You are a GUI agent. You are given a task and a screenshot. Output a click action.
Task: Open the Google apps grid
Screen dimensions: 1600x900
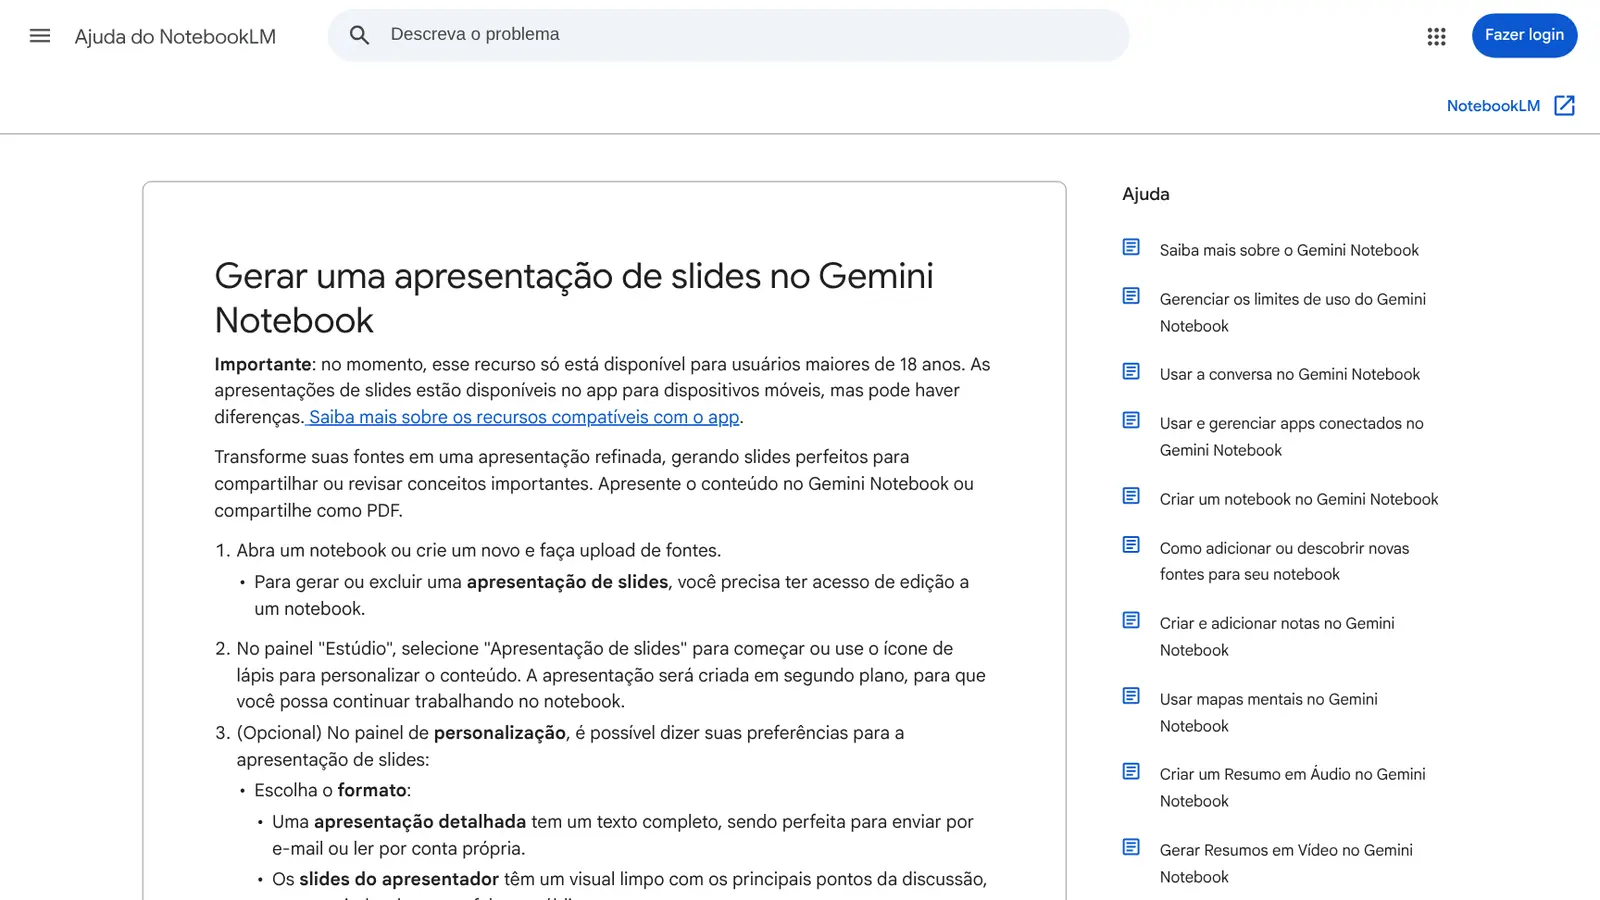tap(1436, 36)
